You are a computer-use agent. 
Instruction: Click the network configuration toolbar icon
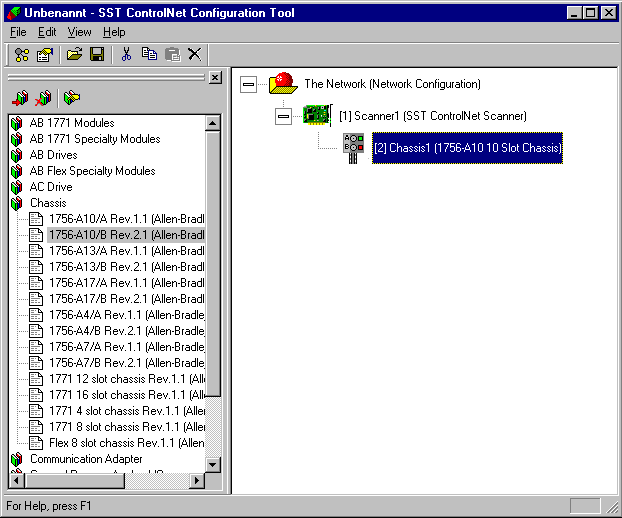click(x=22, y=54)
